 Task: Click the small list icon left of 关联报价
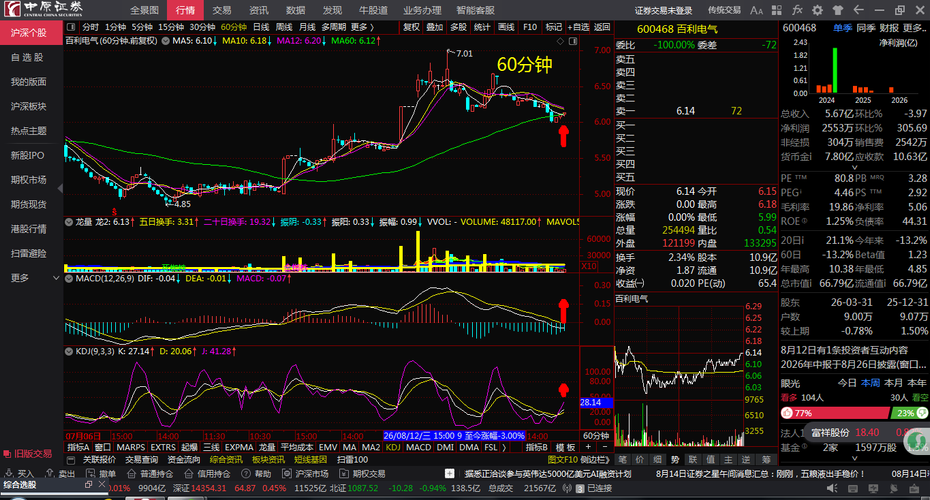(71, 460)
